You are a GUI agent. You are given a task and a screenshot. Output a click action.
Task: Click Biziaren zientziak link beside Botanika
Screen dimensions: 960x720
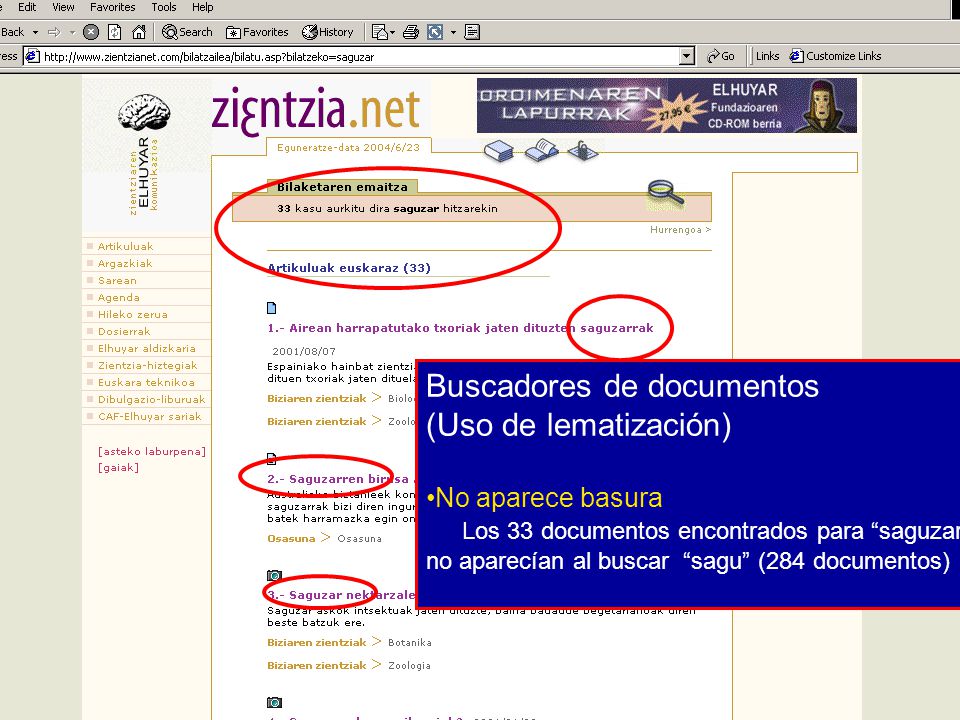pyautogui.click(x=317, y=642)
